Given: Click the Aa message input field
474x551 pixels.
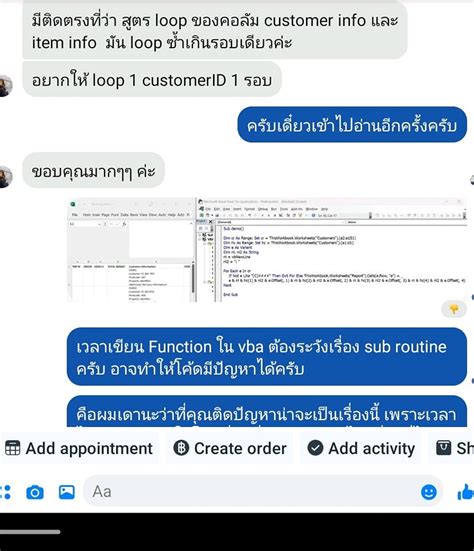Looking at the screenshot, I should (251, 491).
